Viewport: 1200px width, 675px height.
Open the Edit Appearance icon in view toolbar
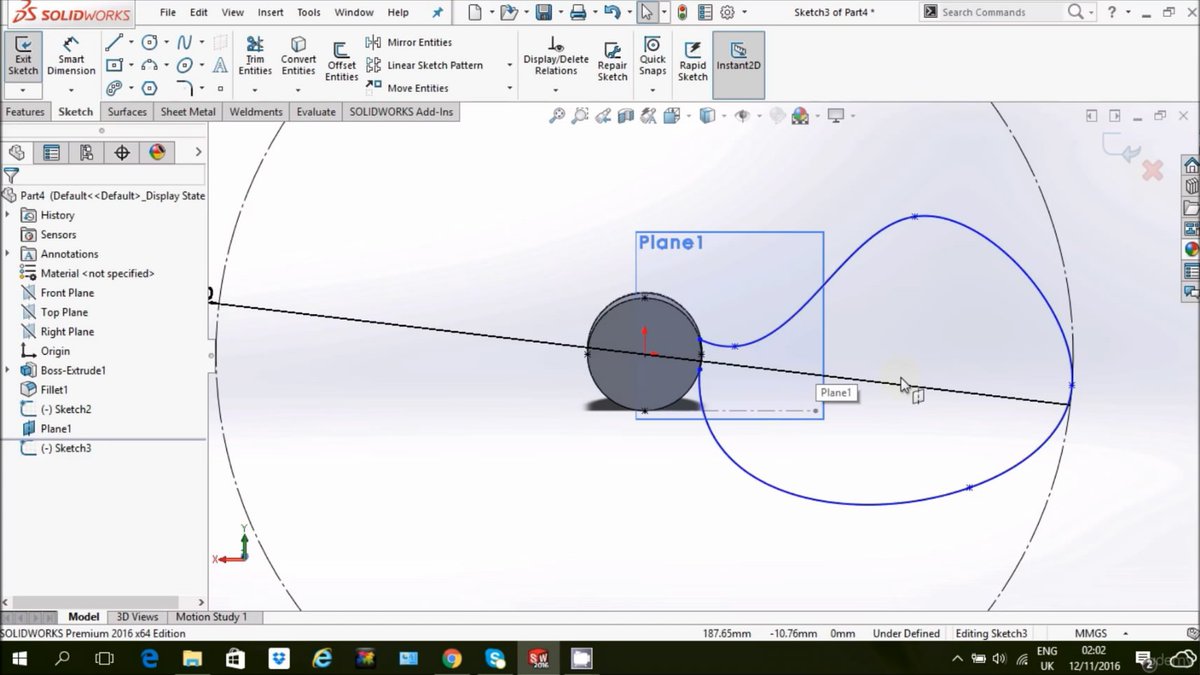(777, 116)
